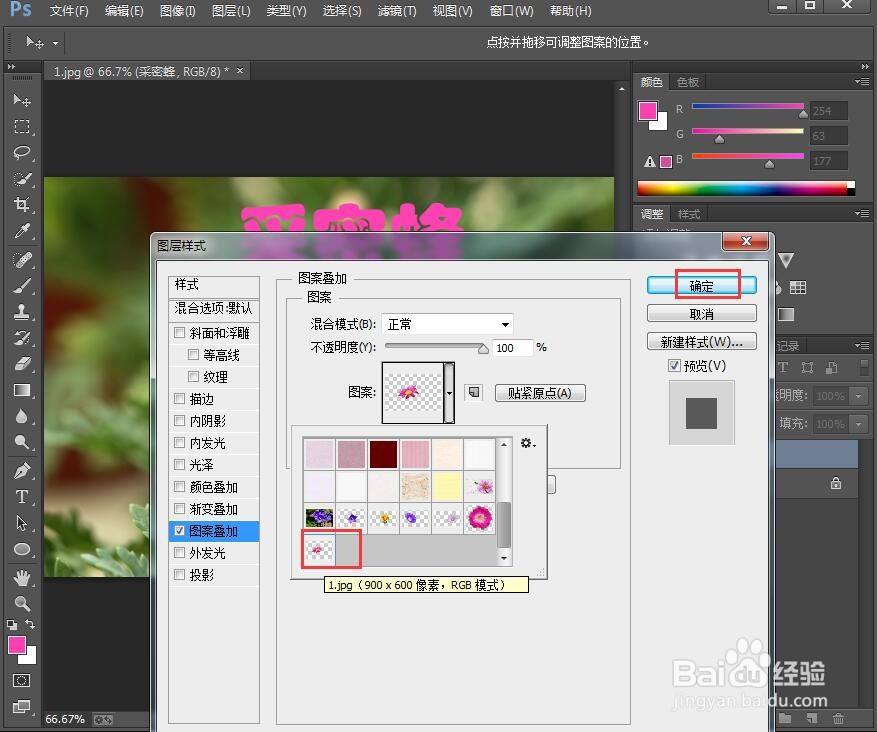Activate the Crop tool
Viewport: 877px width, 732px height.
coord(22,205)
